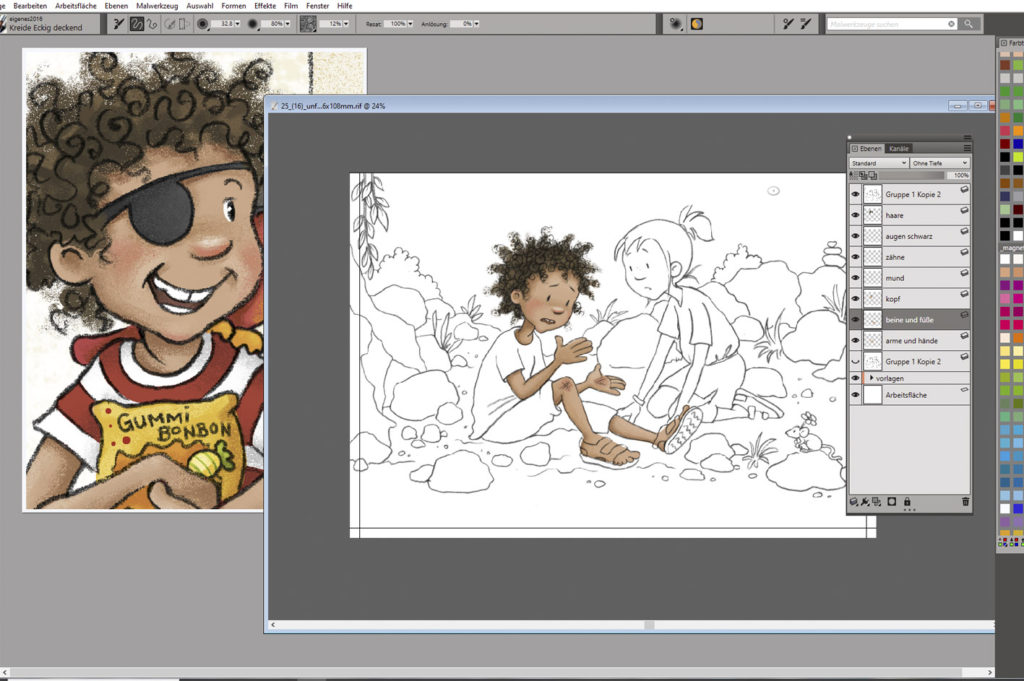1024x681 pixels.
Task: Open the Malwerkzeug menu
Action: point(157,6)
